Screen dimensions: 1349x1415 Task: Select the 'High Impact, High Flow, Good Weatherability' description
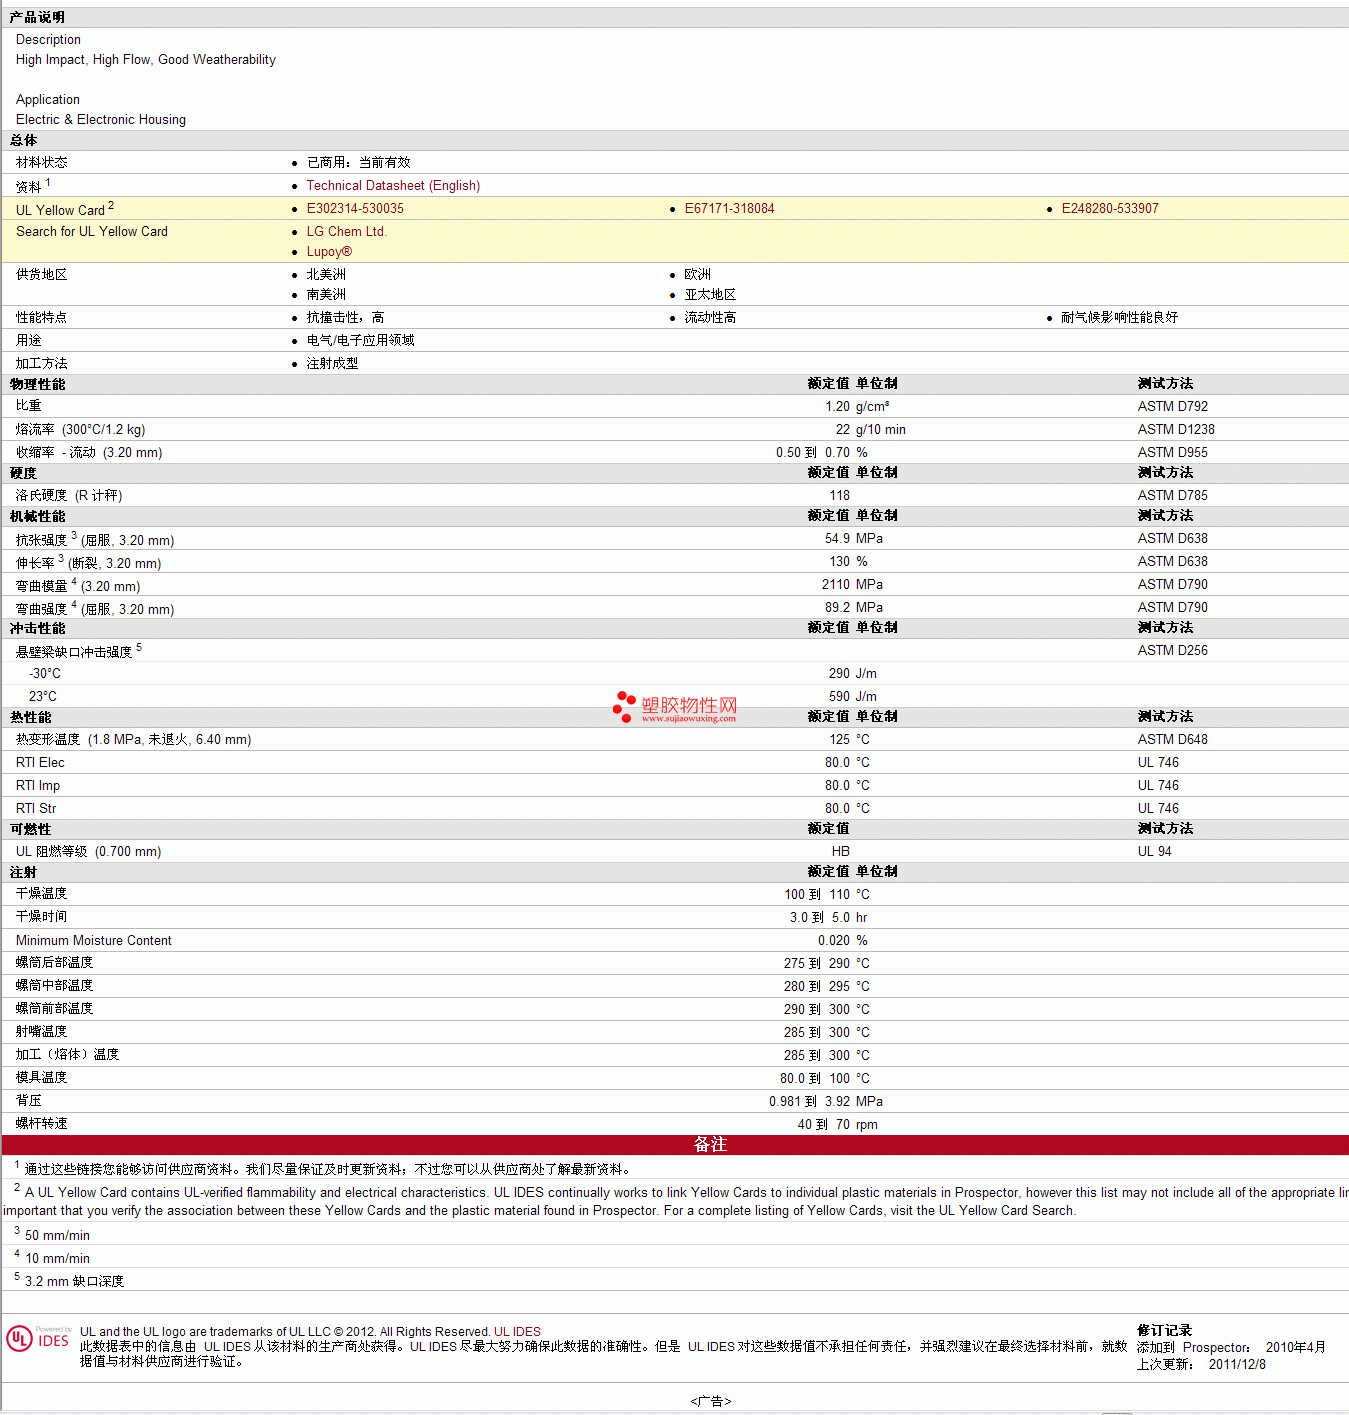tap(146, 60)
